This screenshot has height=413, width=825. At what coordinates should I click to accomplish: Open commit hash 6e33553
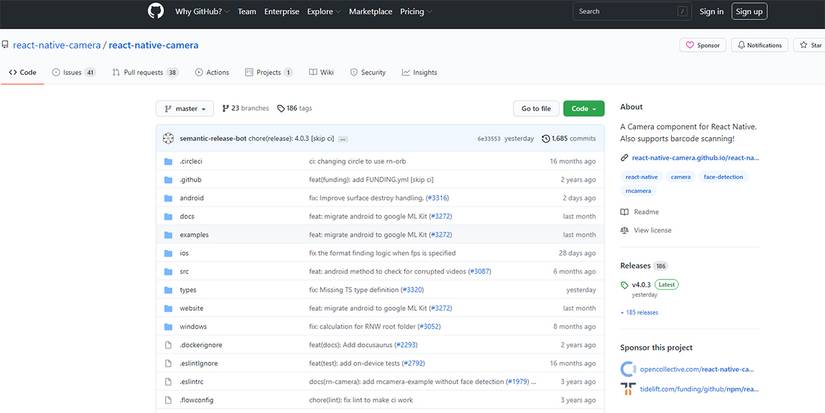(x=489, y=139)
